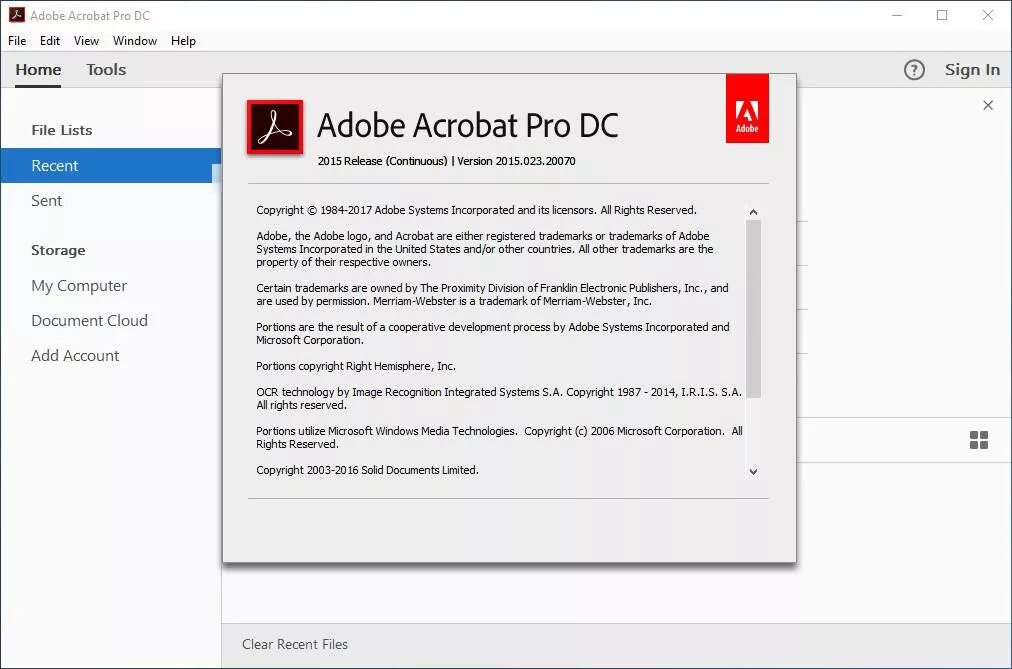Click the Adobe Acrobat Pro DC heading

pyautogui.click(x=468, y=125)
